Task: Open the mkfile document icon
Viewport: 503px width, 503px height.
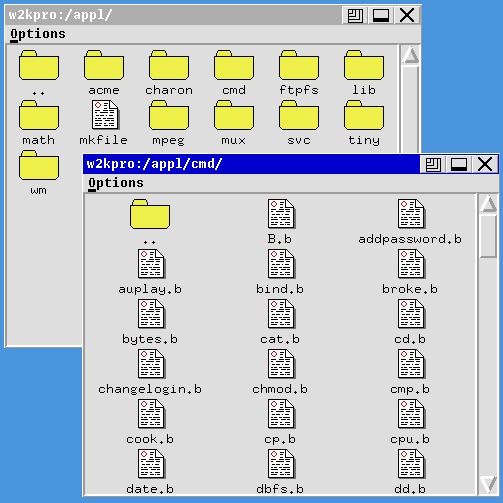Action: click(105, 115)
